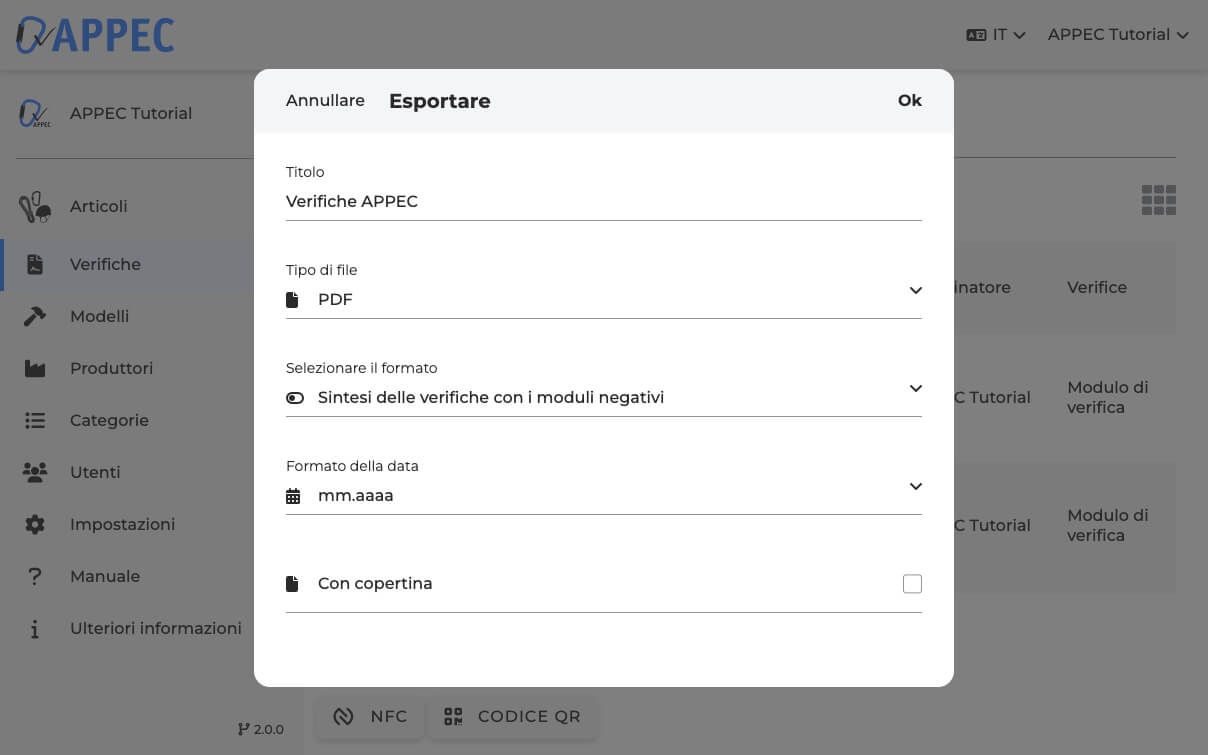Click the toggle icon beside Sintesi delle verifiche
The image size is (1208, 755).
[295, 398]
